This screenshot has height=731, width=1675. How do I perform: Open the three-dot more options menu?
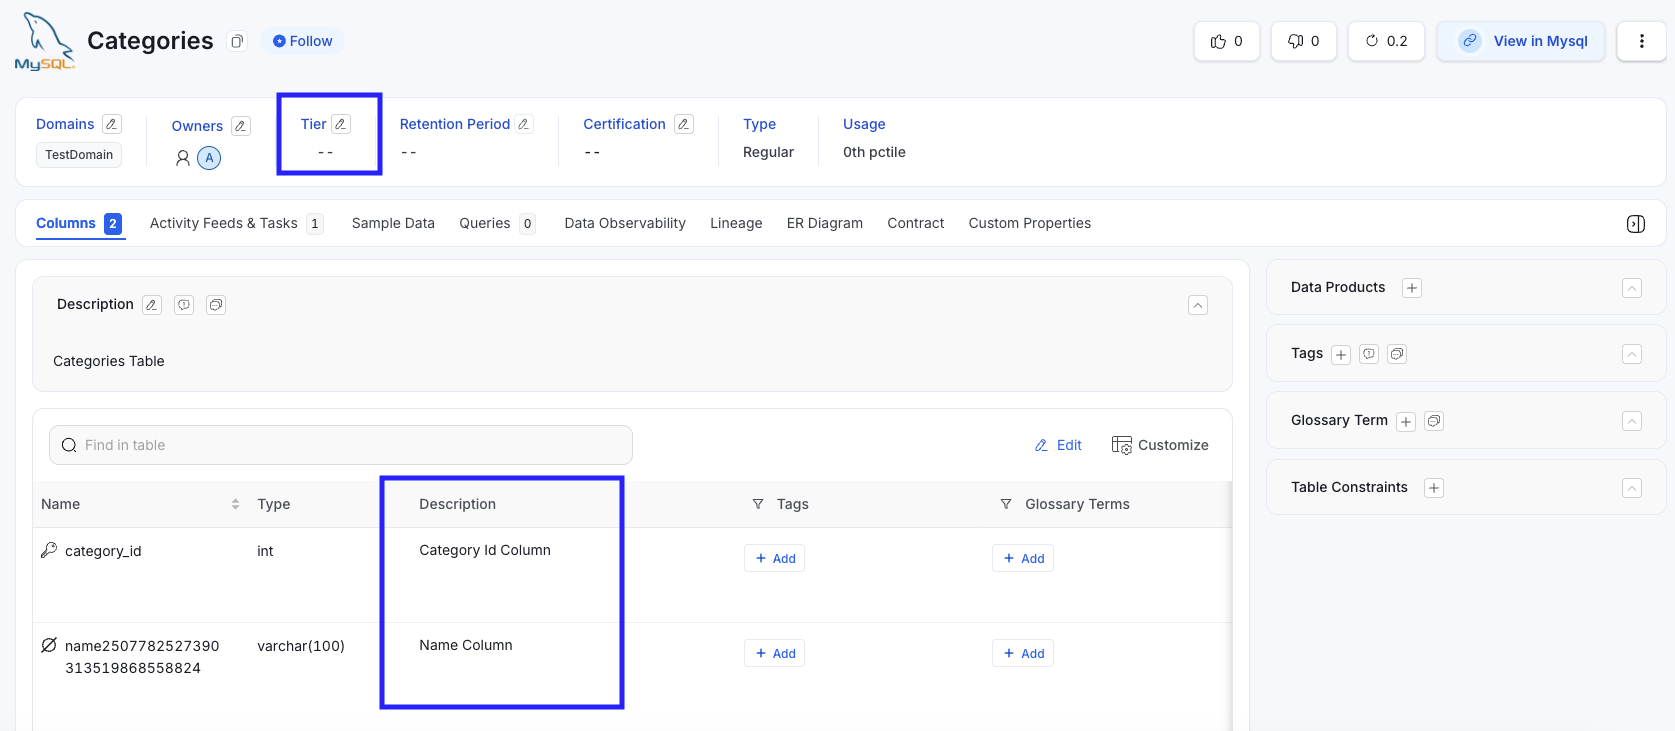(x=1641, y=41)
